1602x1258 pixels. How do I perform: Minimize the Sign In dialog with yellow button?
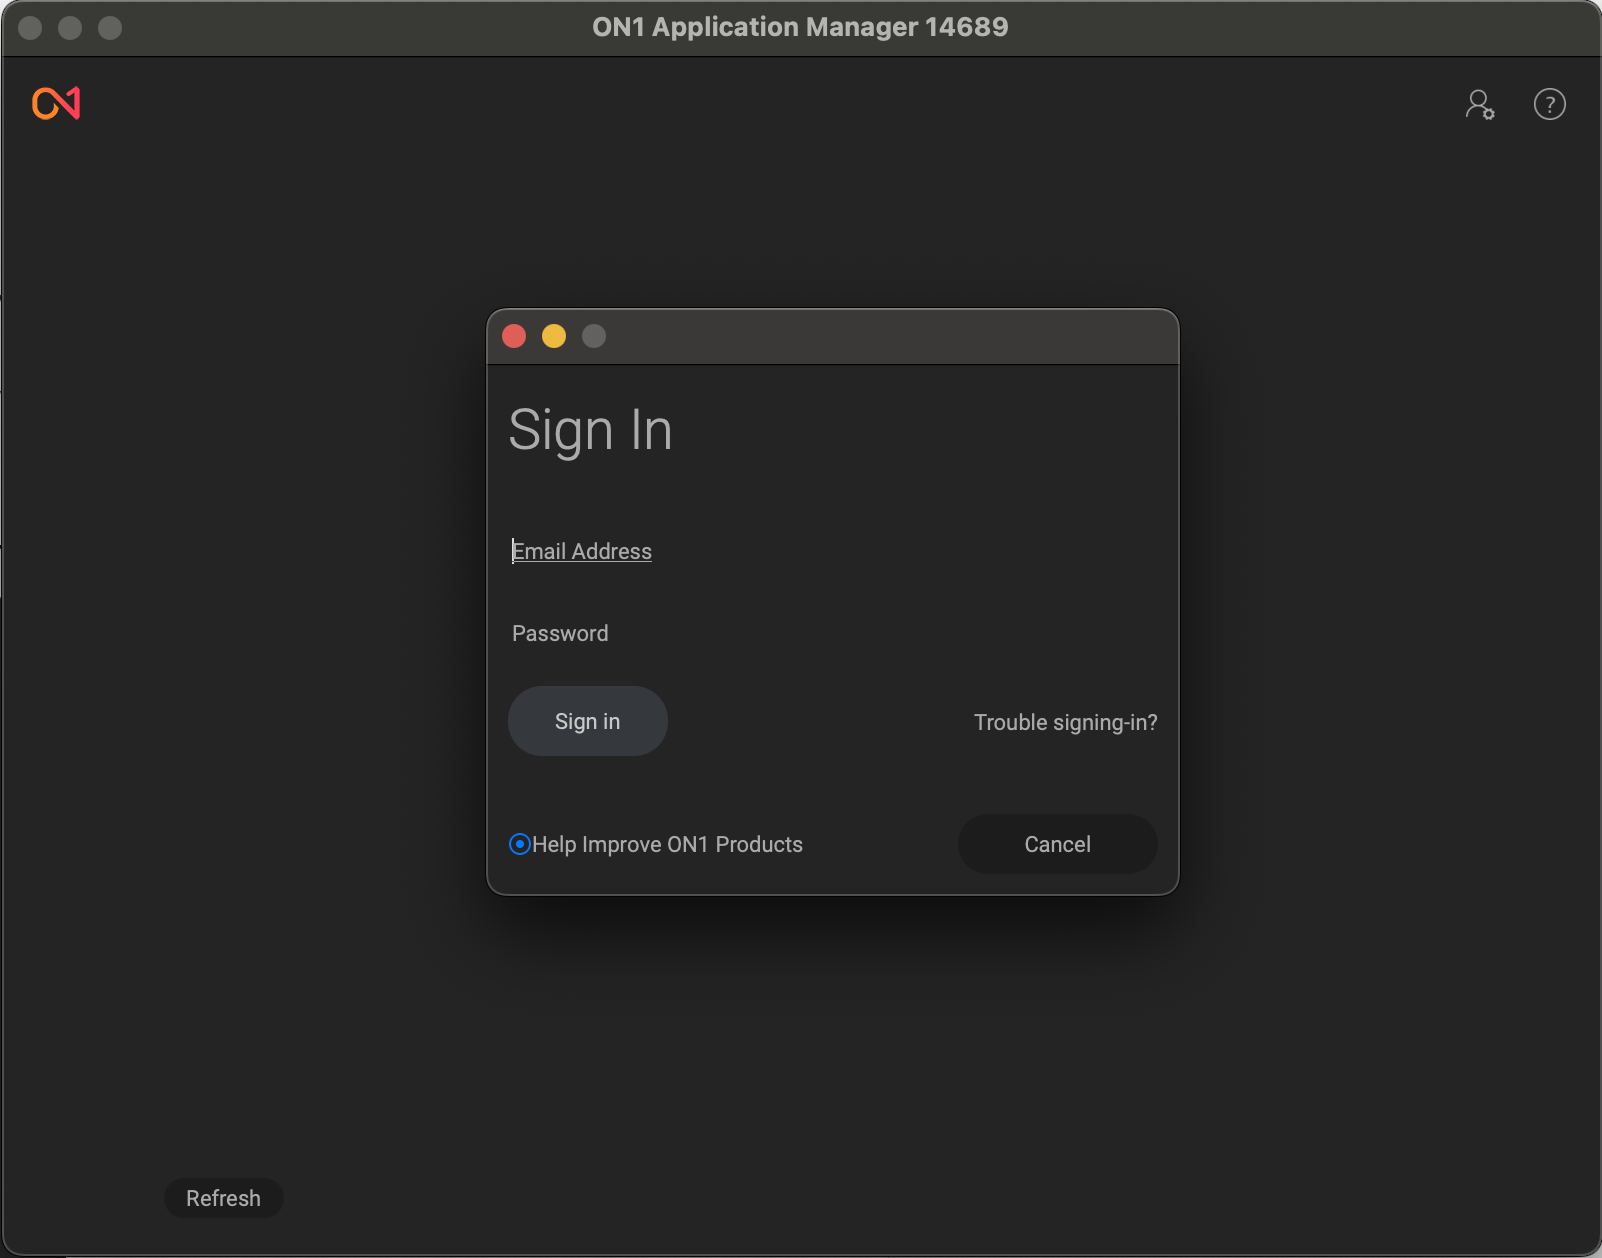[554, 336]
